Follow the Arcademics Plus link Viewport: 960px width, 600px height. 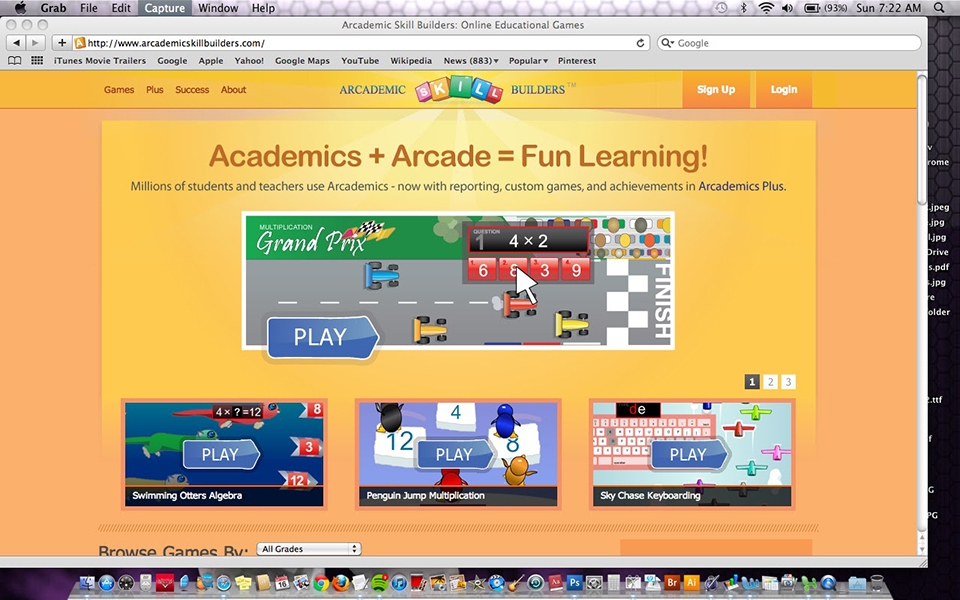pyautogui.click(x=741, y=186)
